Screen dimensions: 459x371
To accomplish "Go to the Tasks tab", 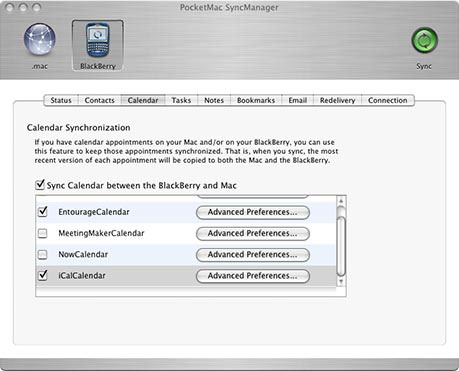I will [x=181, y=100].
